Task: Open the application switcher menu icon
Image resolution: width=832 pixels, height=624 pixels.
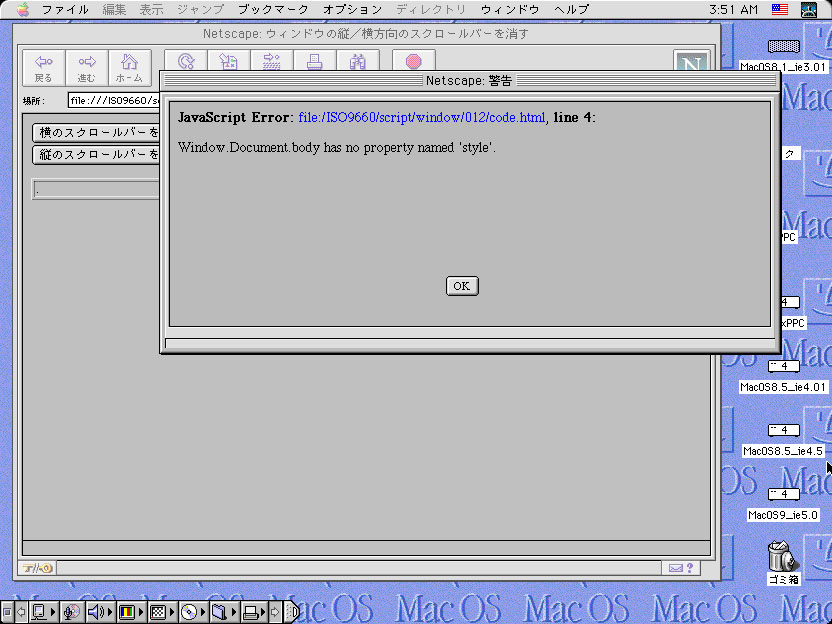Action: click(x=808, y=10)
